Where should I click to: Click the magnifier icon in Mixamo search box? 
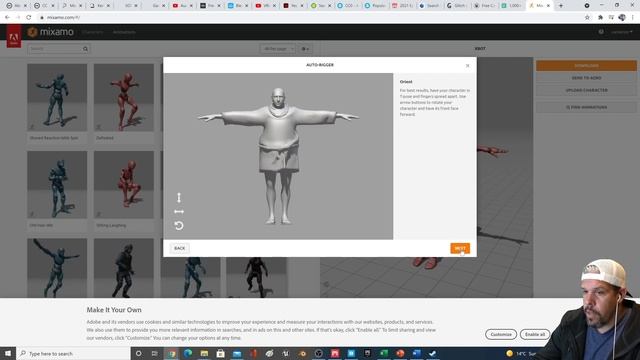pos(85,49)
